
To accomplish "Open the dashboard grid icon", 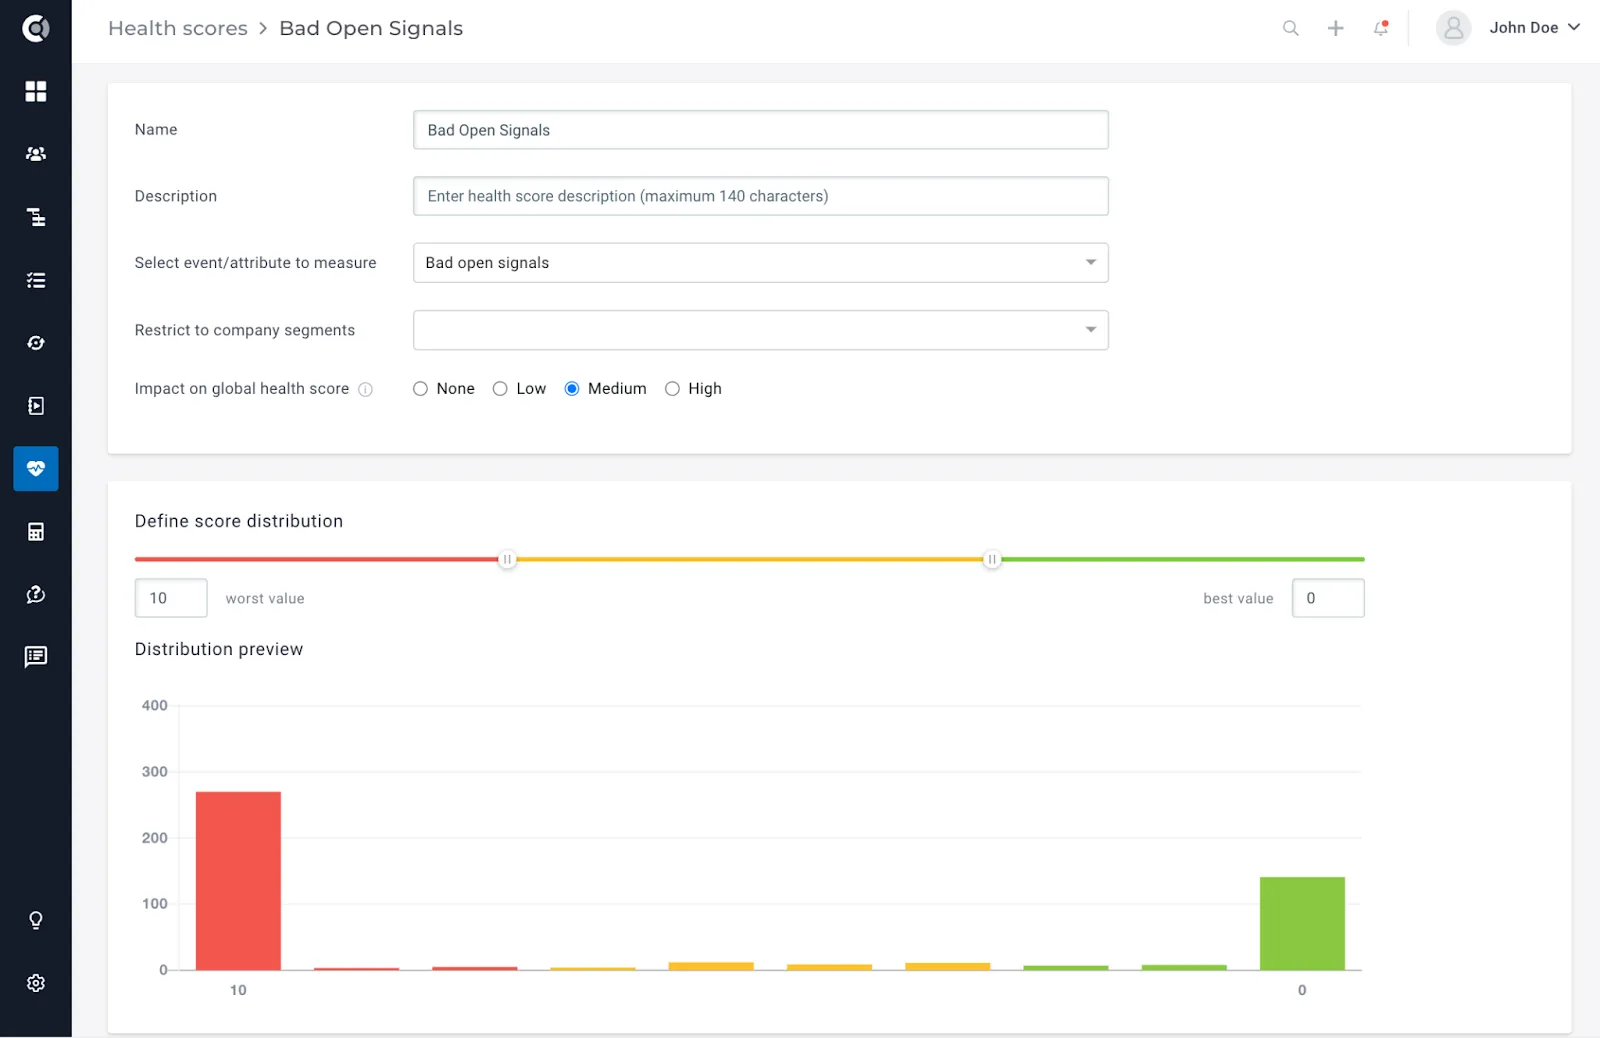I will pyautogui.click(x=36, y=91).
